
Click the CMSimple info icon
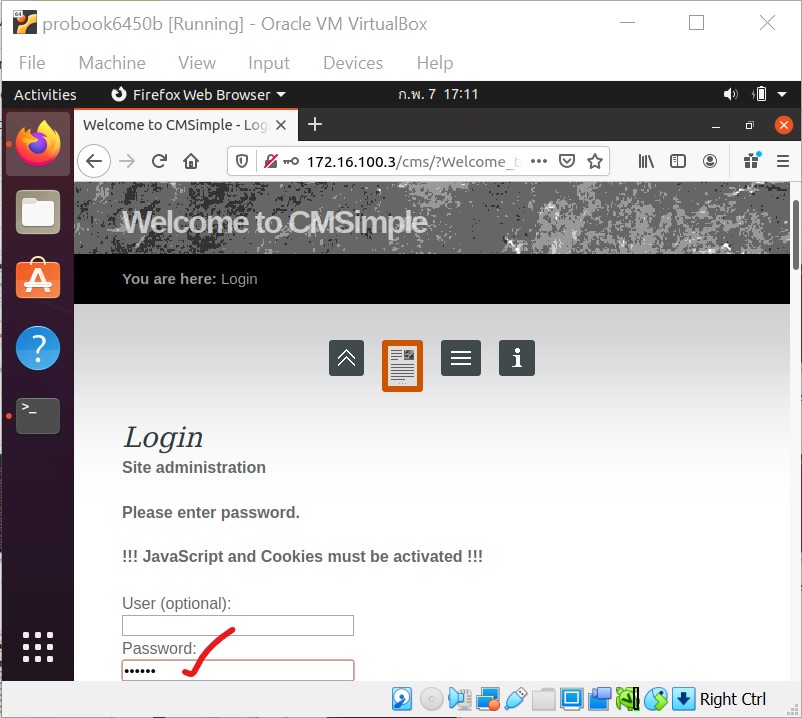click(x=517, y=358)
